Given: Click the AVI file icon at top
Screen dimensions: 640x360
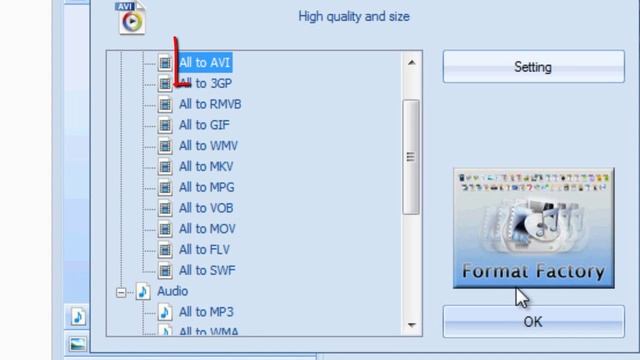Looking at the screenshot, I should tap(131, 18).
